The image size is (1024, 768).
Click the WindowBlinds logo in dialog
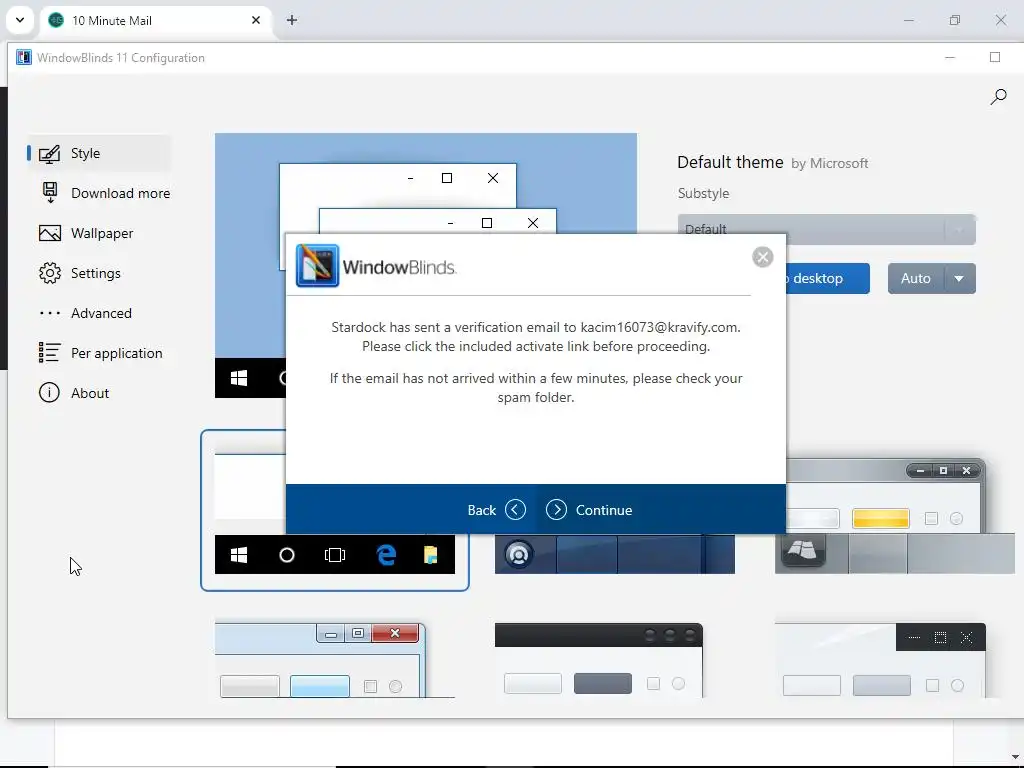[x=376, y=266]
